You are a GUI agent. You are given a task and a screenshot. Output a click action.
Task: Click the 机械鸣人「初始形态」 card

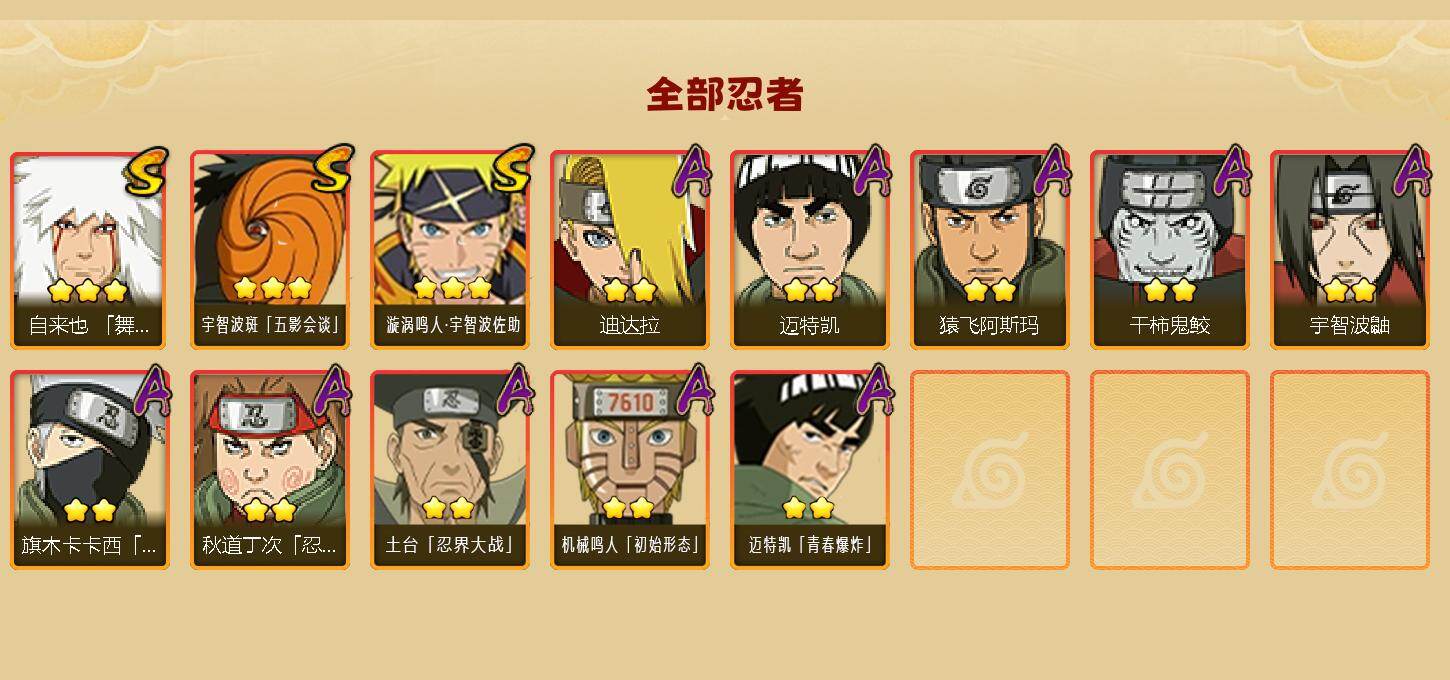630,470
